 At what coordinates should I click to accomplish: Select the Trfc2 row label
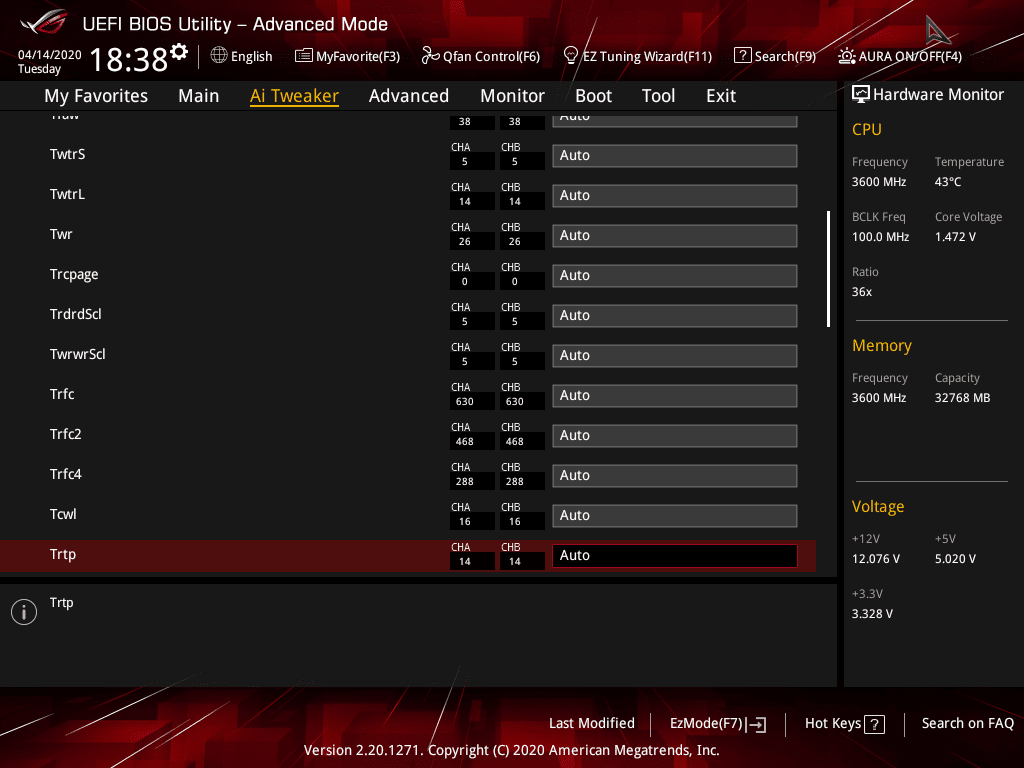point(65,434)
